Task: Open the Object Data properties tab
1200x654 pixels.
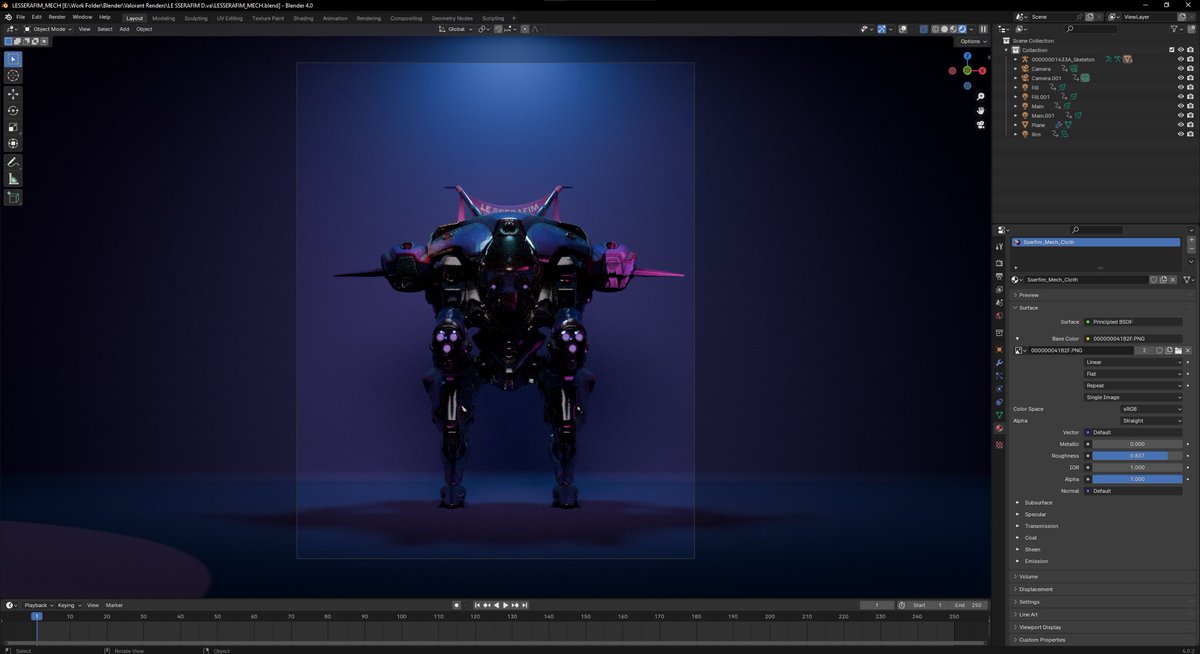Action: [999, 414]
